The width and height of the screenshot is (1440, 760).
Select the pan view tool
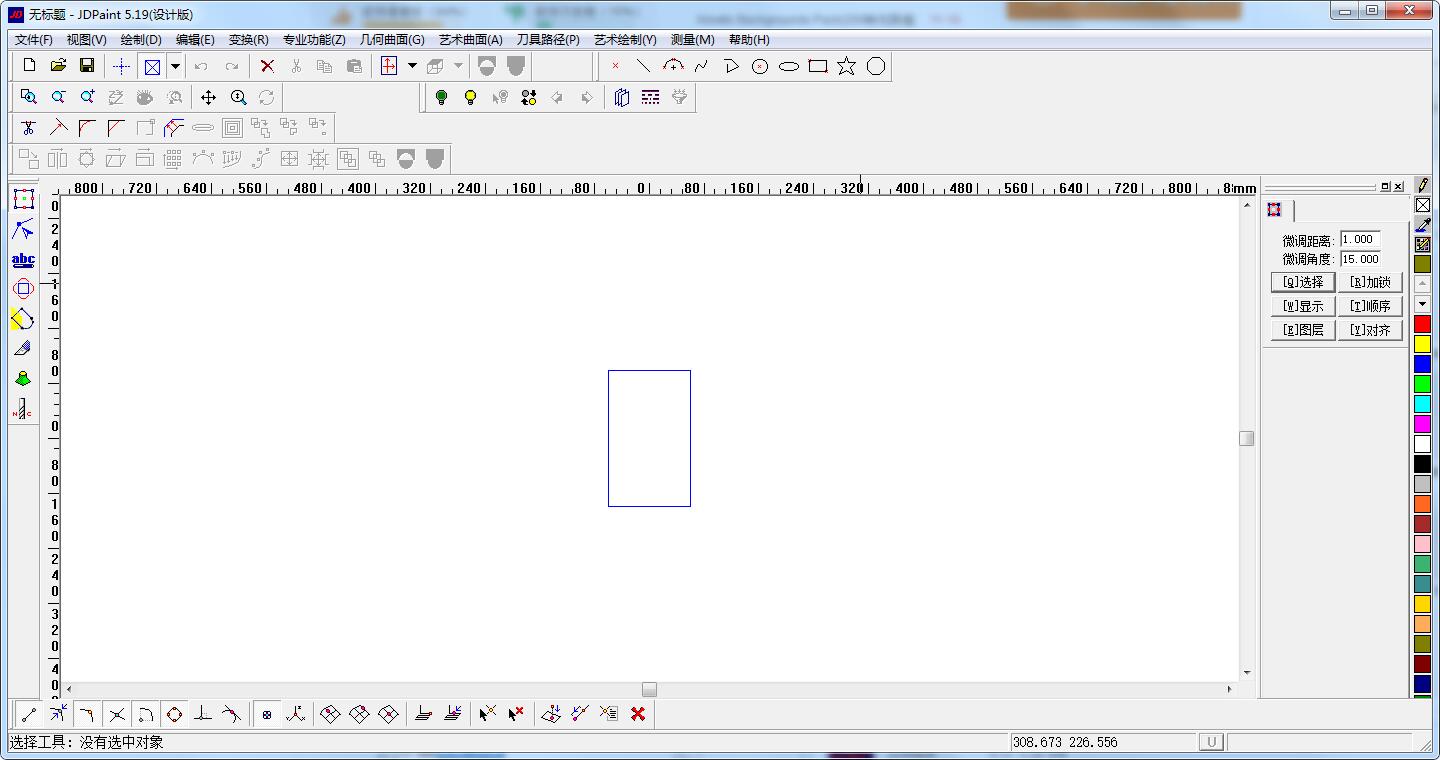tap(208, 97)
